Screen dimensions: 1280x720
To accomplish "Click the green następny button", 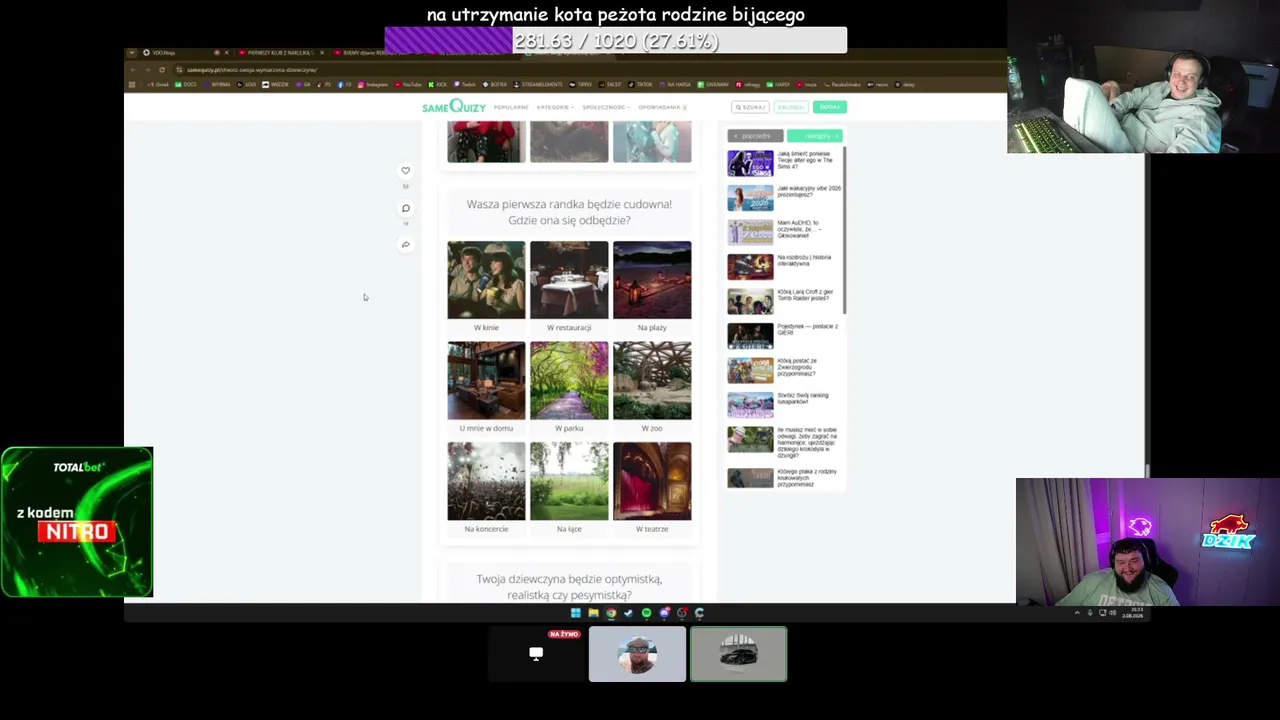I will [x=815, y=136].
